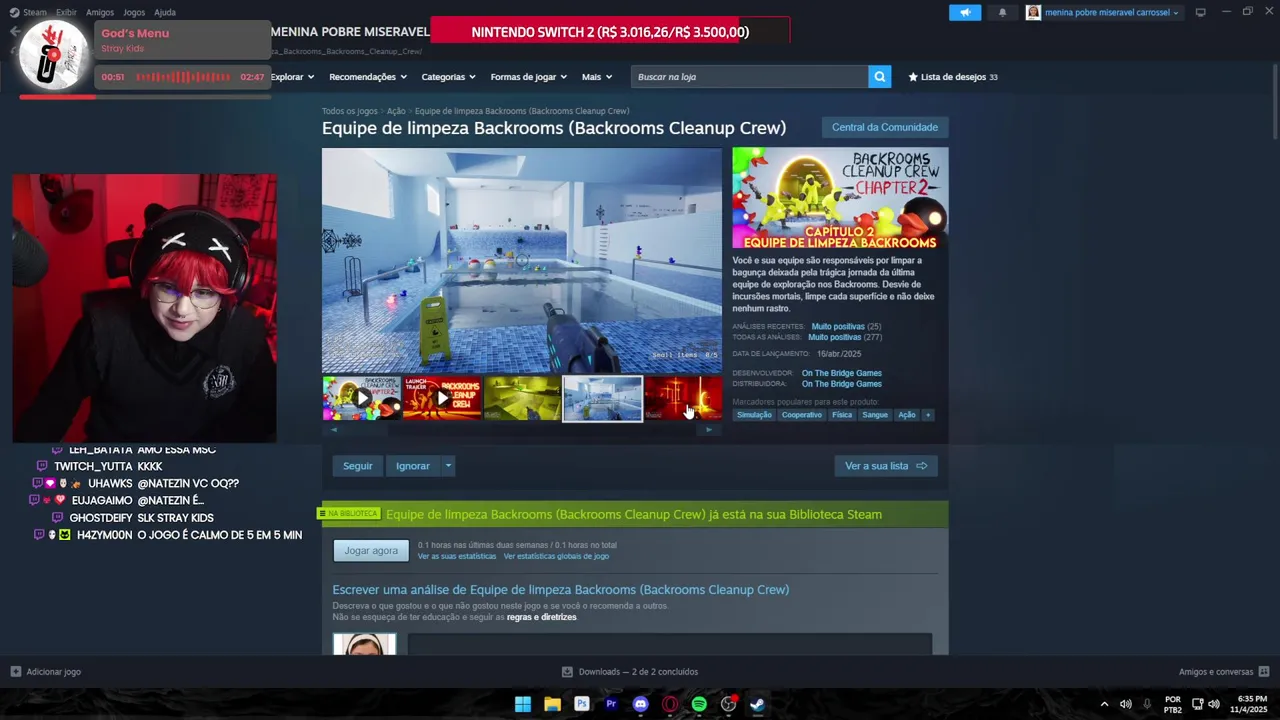The image size is (1280, 720).
Task: Play the Launch Trailer thumbnail
Action: 442,398
